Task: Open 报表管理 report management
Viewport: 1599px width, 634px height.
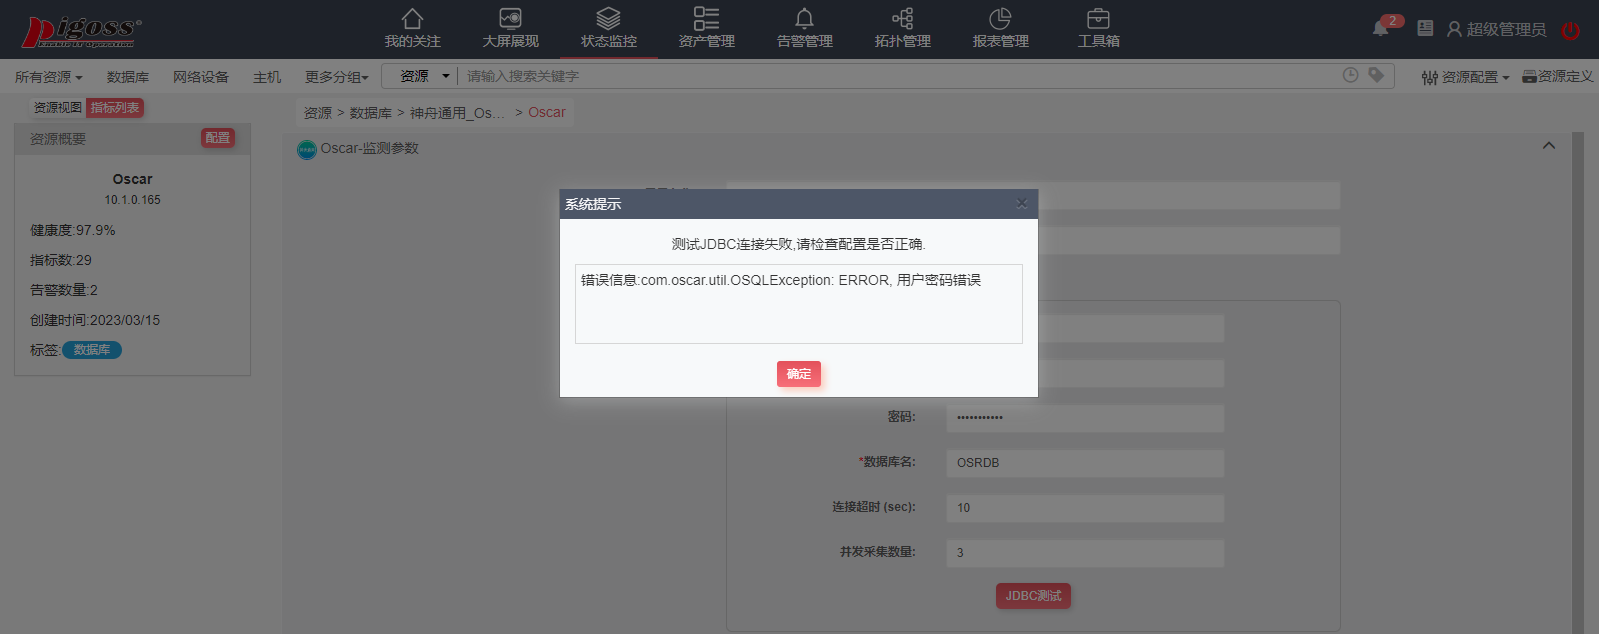Action: 1000,28
